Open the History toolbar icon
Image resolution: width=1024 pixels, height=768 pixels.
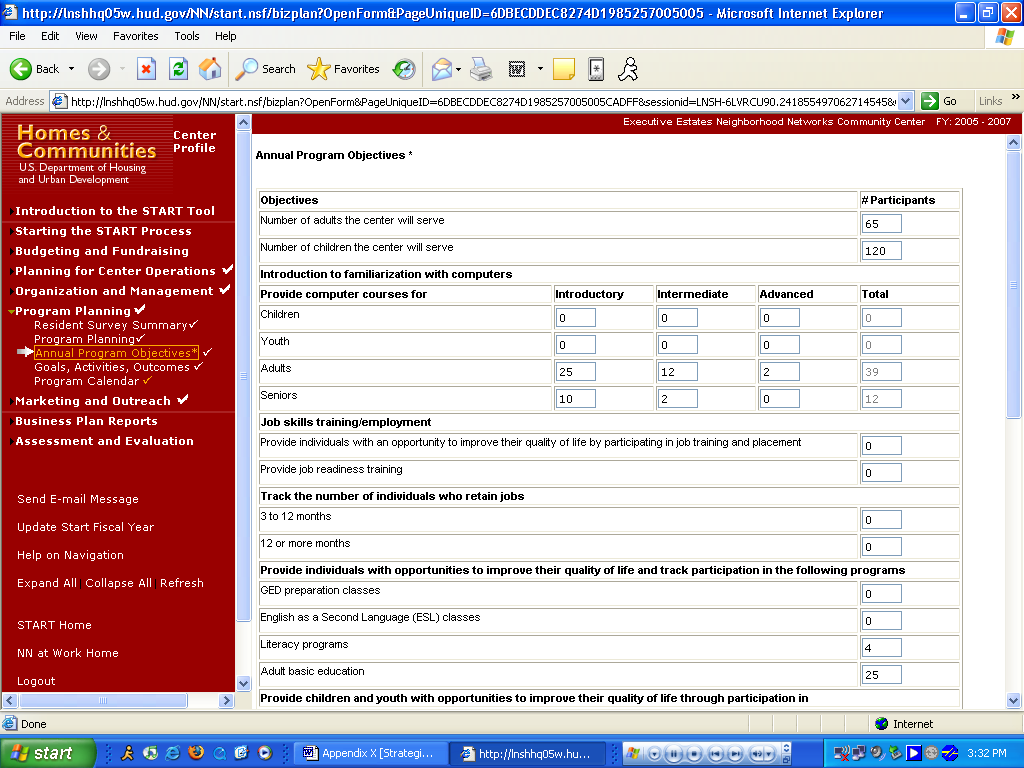click(x=404, y=69)
